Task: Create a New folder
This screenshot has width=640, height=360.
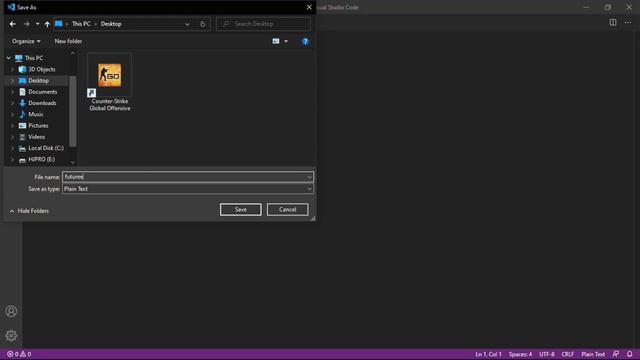Action: 68,41
